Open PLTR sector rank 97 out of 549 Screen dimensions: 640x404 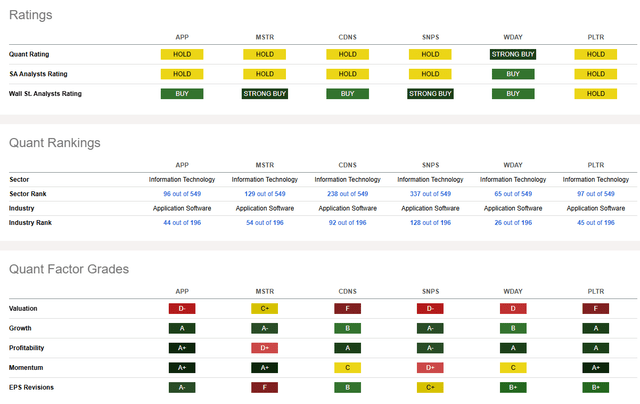[596, 194]
